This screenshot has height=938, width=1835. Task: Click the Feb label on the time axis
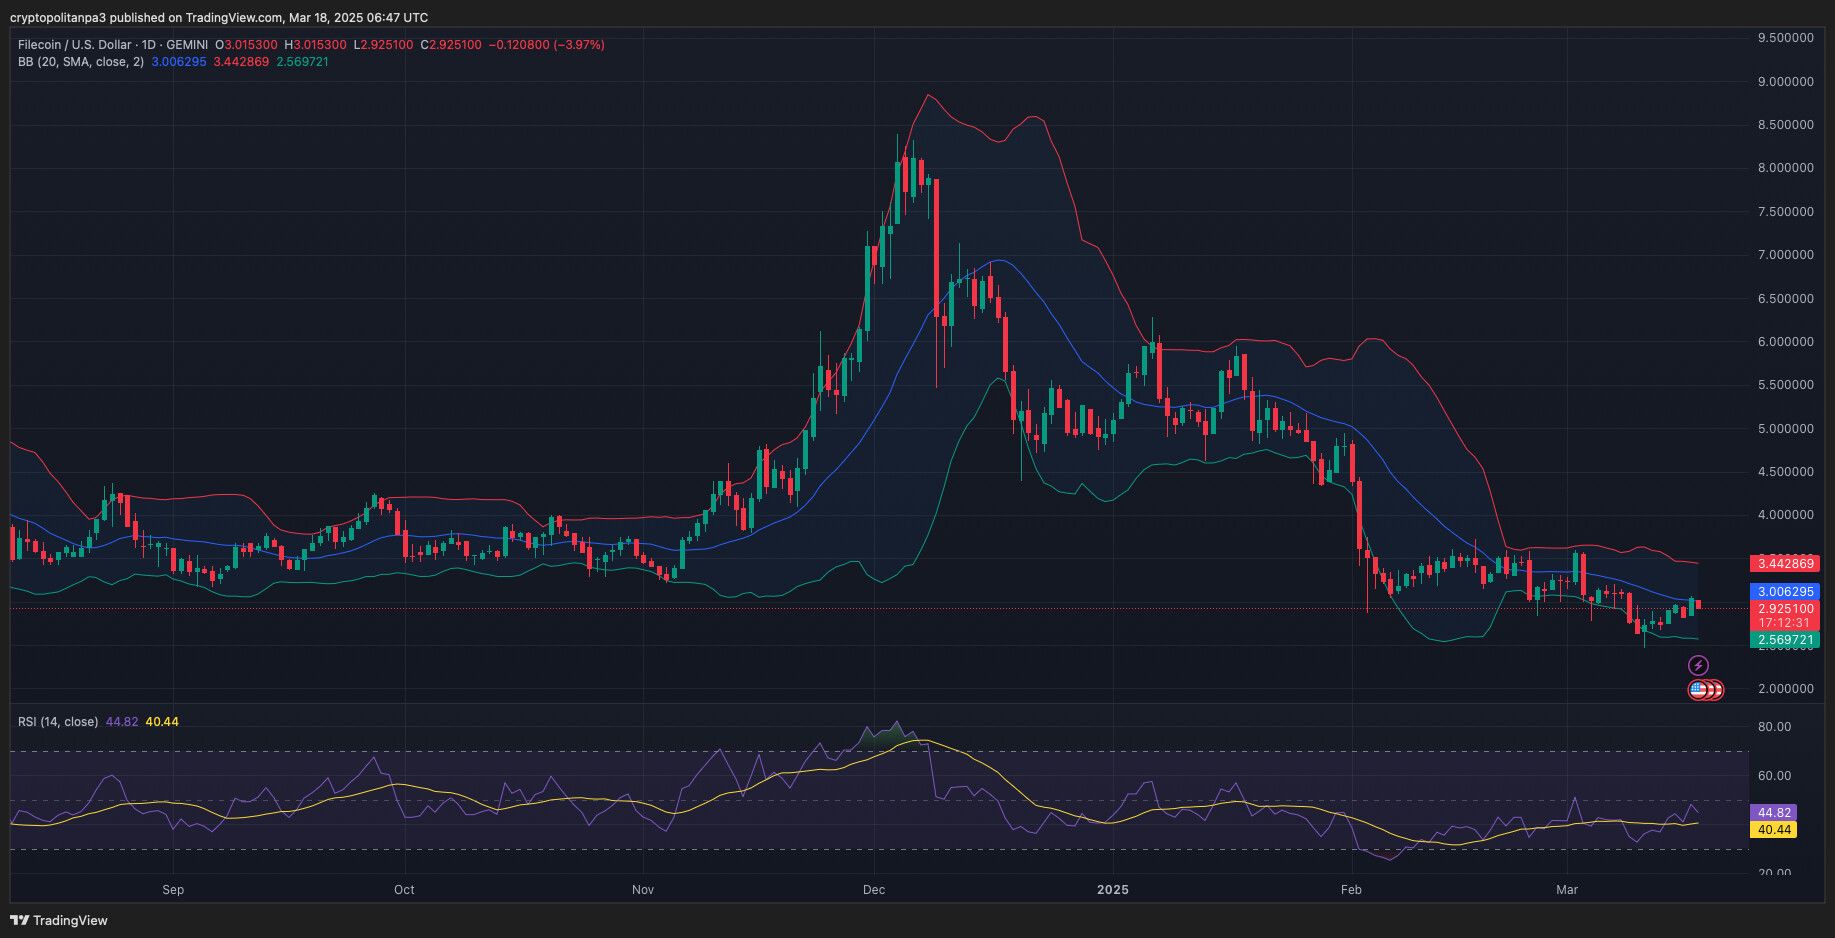[x=1351, y=890]
